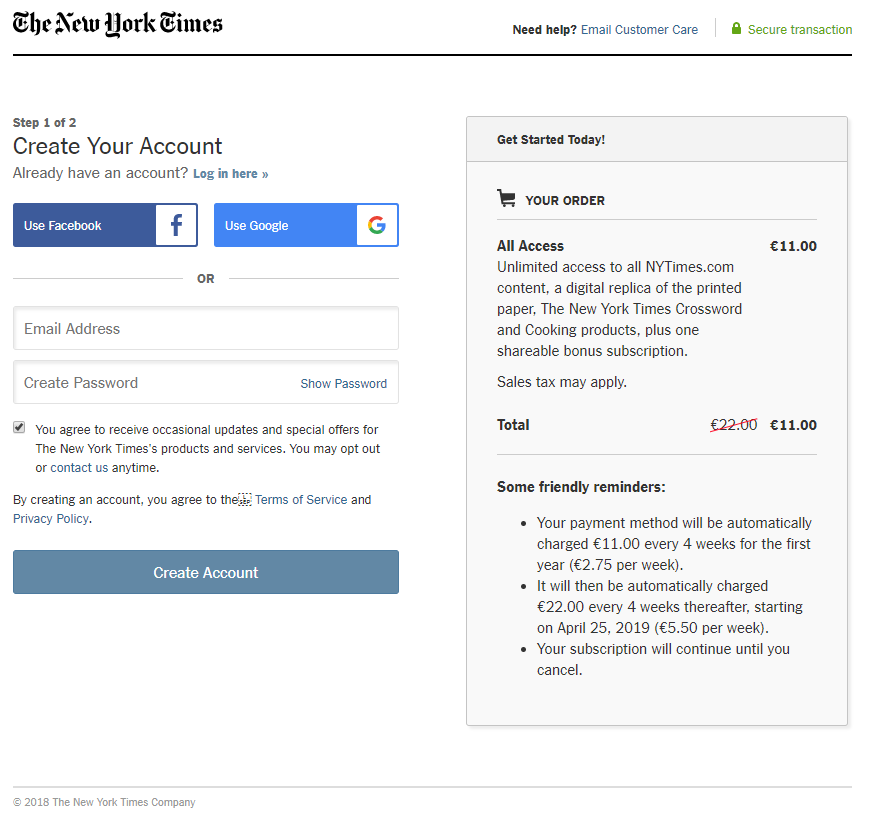Image resolution: width=884 pixels, height=823 pixels.
Task: Click the Facebook 'f' logo icon
Action: click(176, 225)
